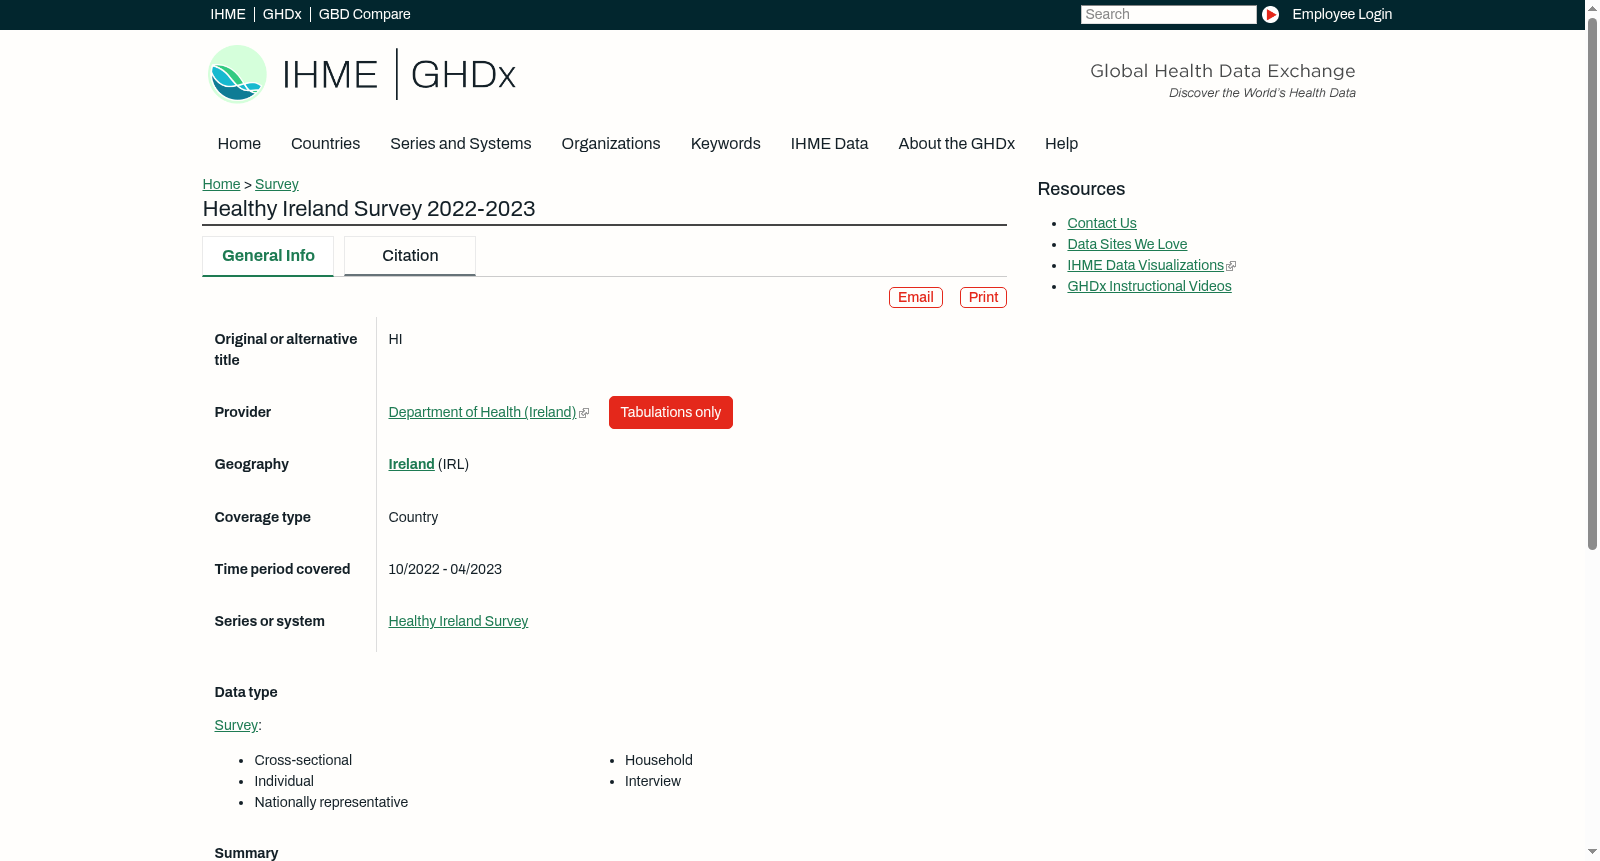Image resolution: width=1600 pixels, height=861 pixels.
Task: Click external link icon after Department of Health
Action: [584, 413]
